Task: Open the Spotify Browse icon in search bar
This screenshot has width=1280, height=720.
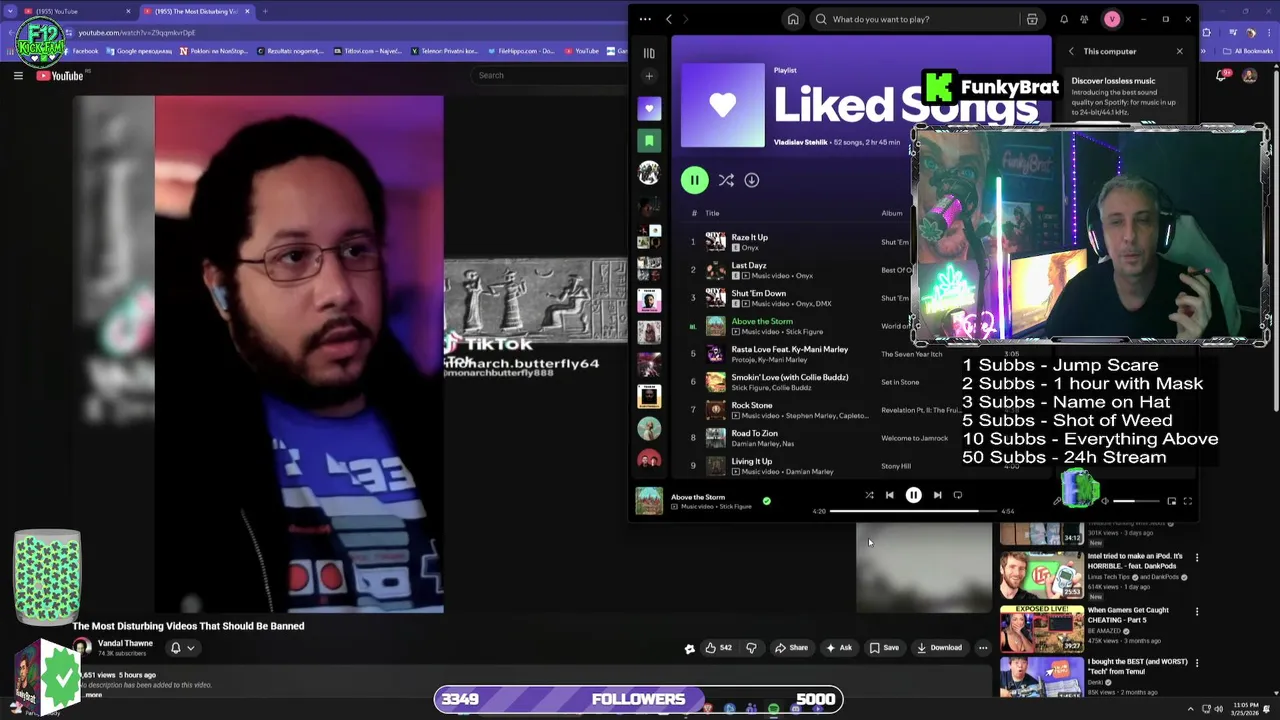Action: 1032,19
